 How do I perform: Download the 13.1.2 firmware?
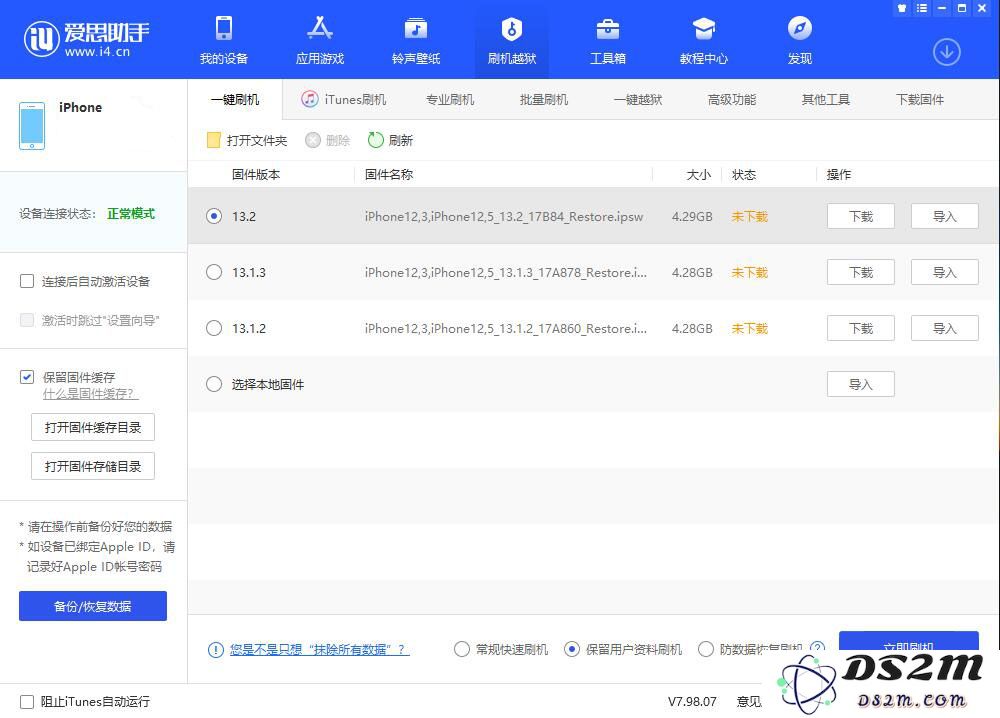[x=861, y=328]
